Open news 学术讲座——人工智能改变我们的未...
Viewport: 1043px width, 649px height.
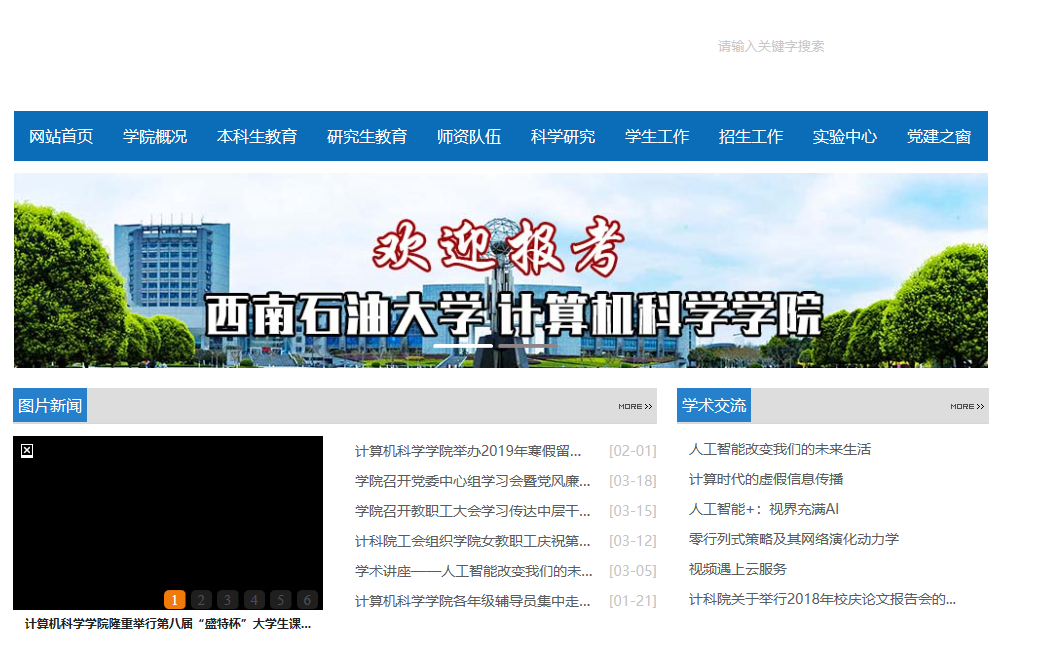[473, 571]
